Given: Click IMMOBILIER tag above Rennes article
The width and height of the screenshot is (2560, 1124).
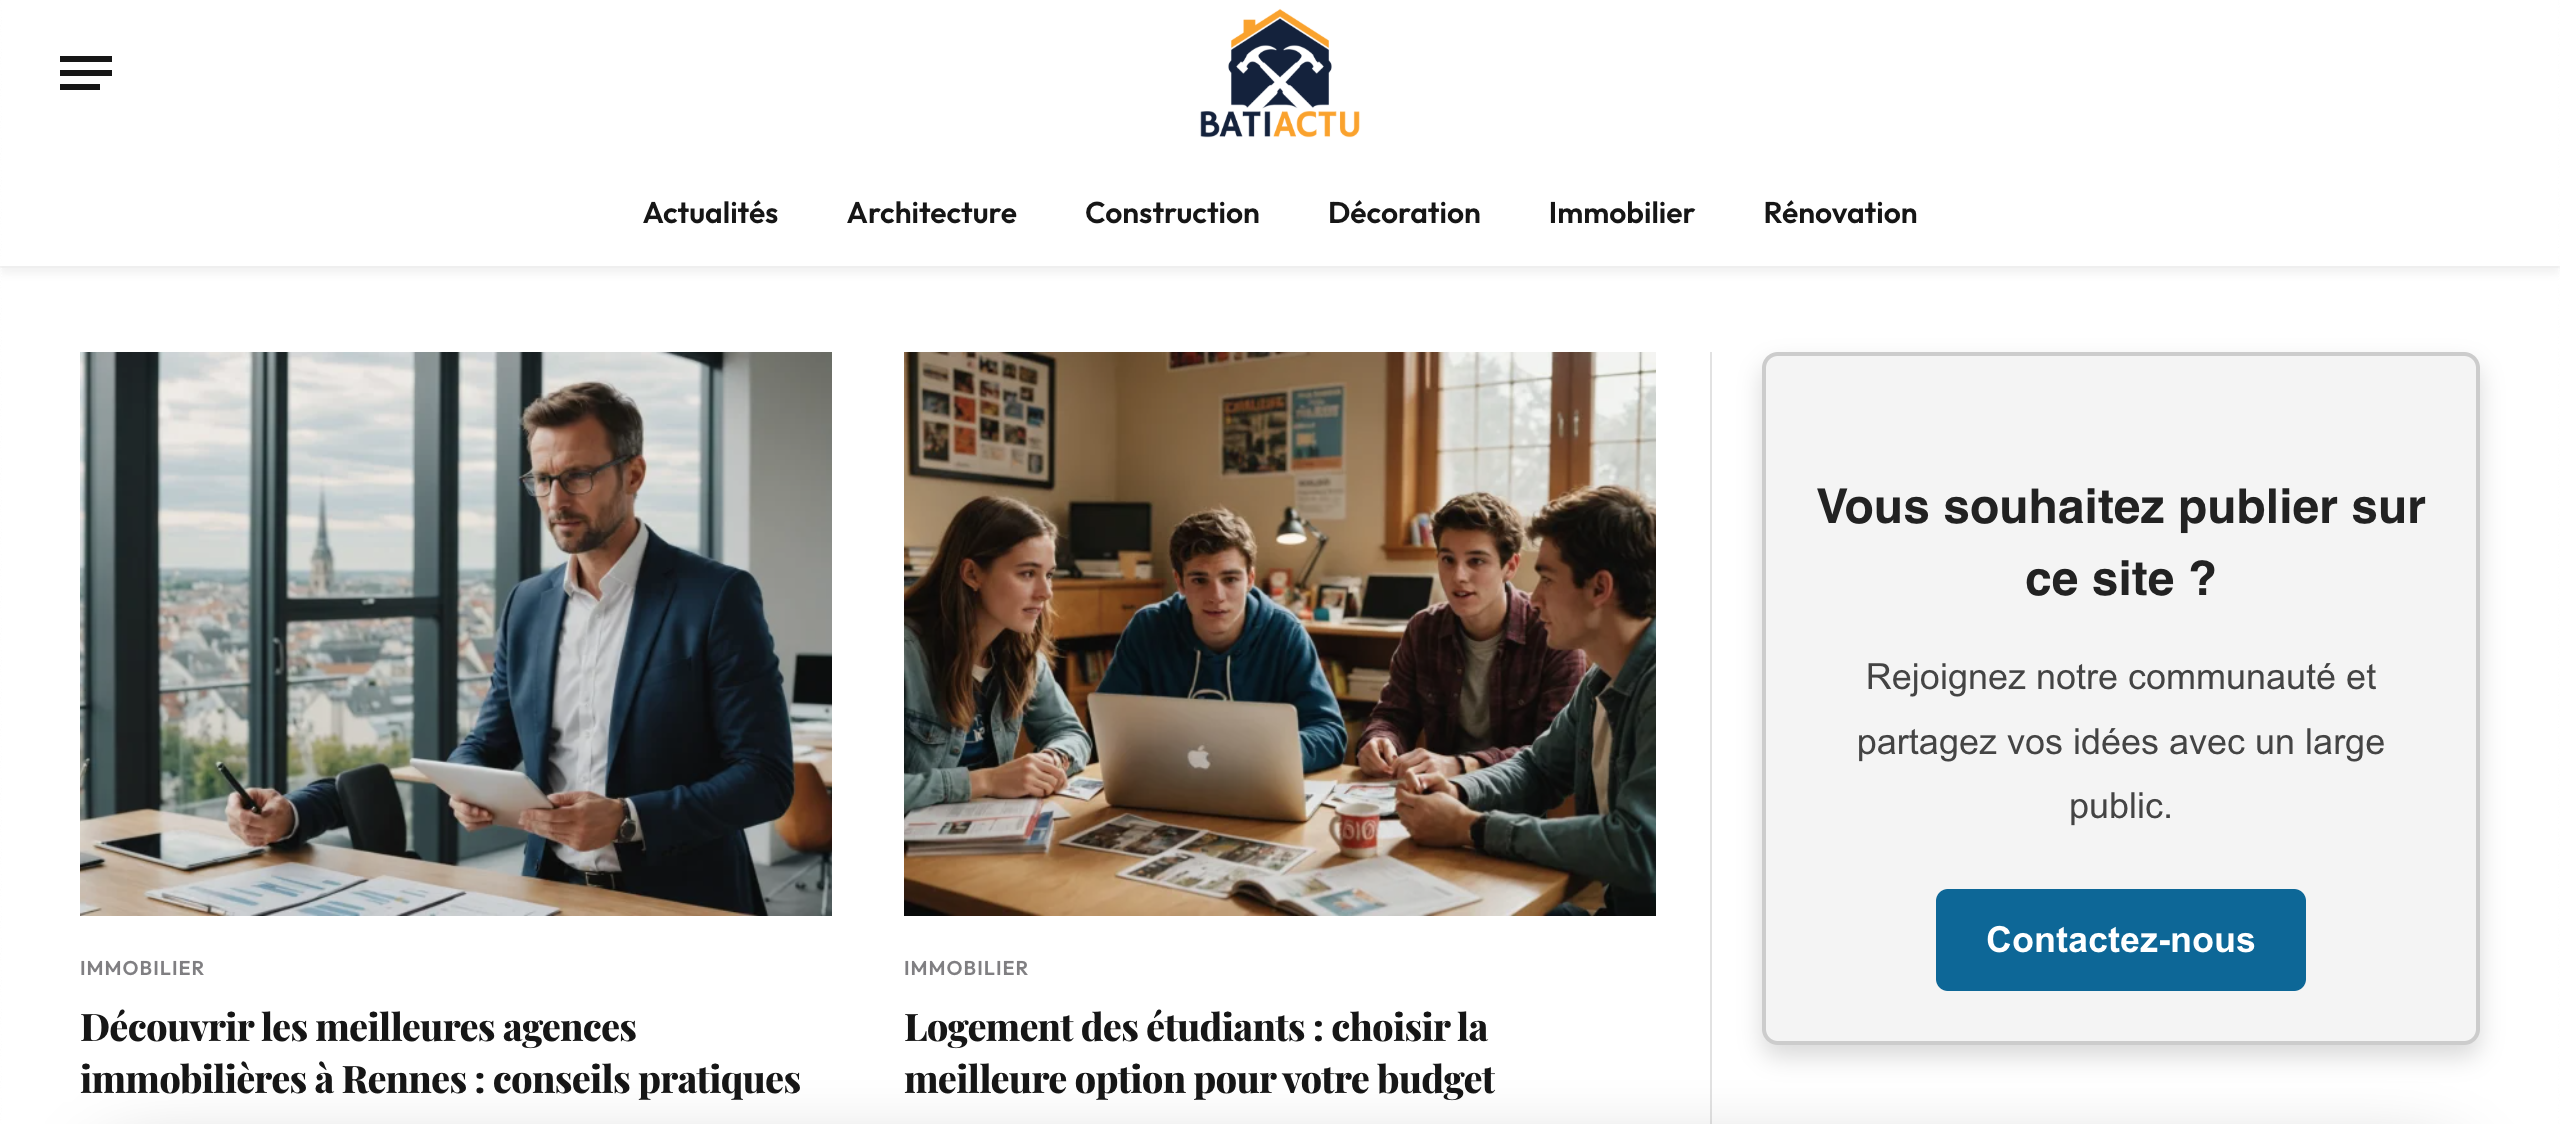Looking at the screenshot, I should tap(142, 968).
